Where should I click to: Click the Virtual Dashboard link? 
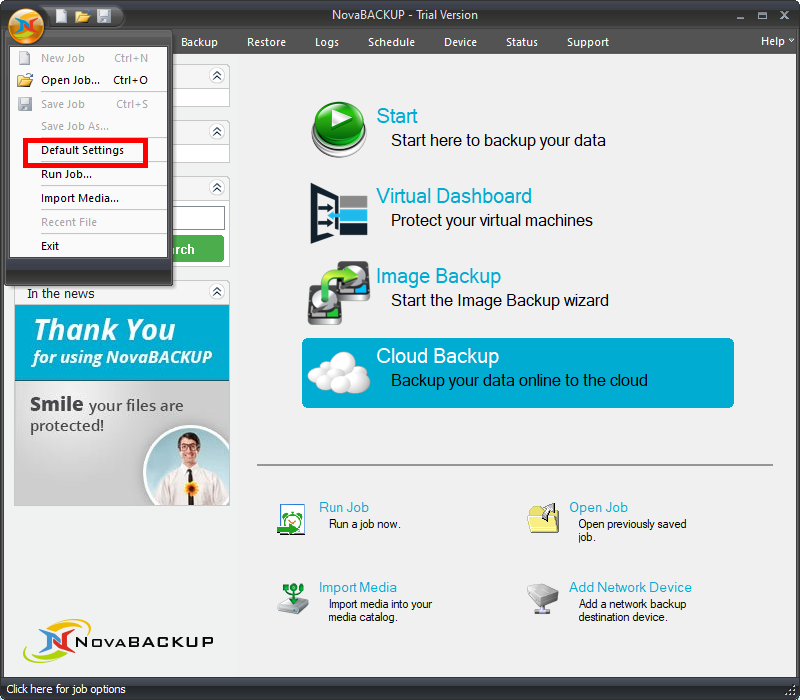pos(453,196)
